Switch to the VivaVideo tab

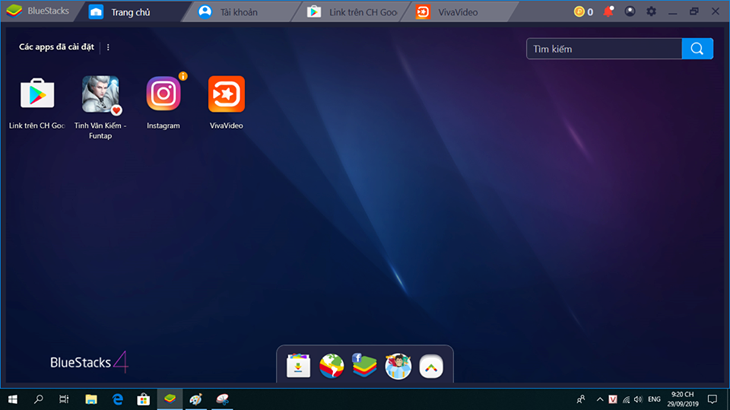(458, 12)
